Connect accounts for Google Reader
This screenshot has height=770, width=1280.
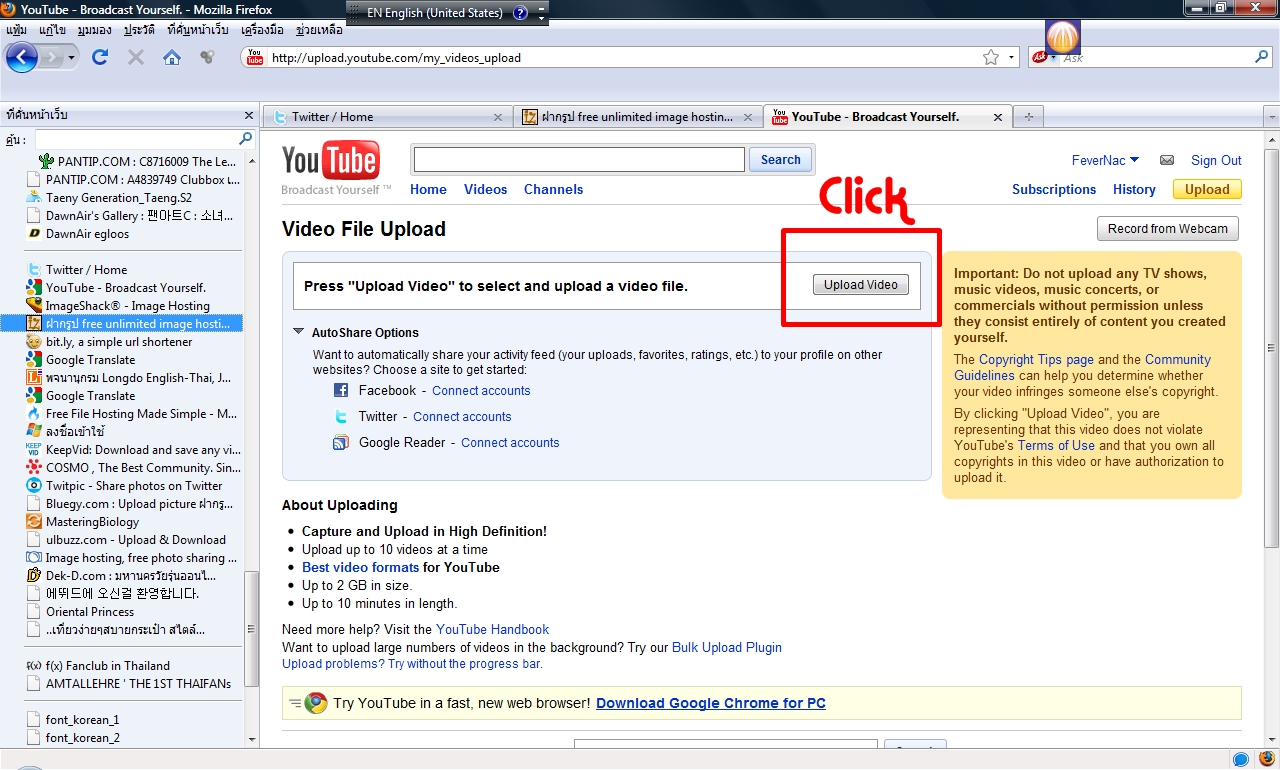pos(510,443)
